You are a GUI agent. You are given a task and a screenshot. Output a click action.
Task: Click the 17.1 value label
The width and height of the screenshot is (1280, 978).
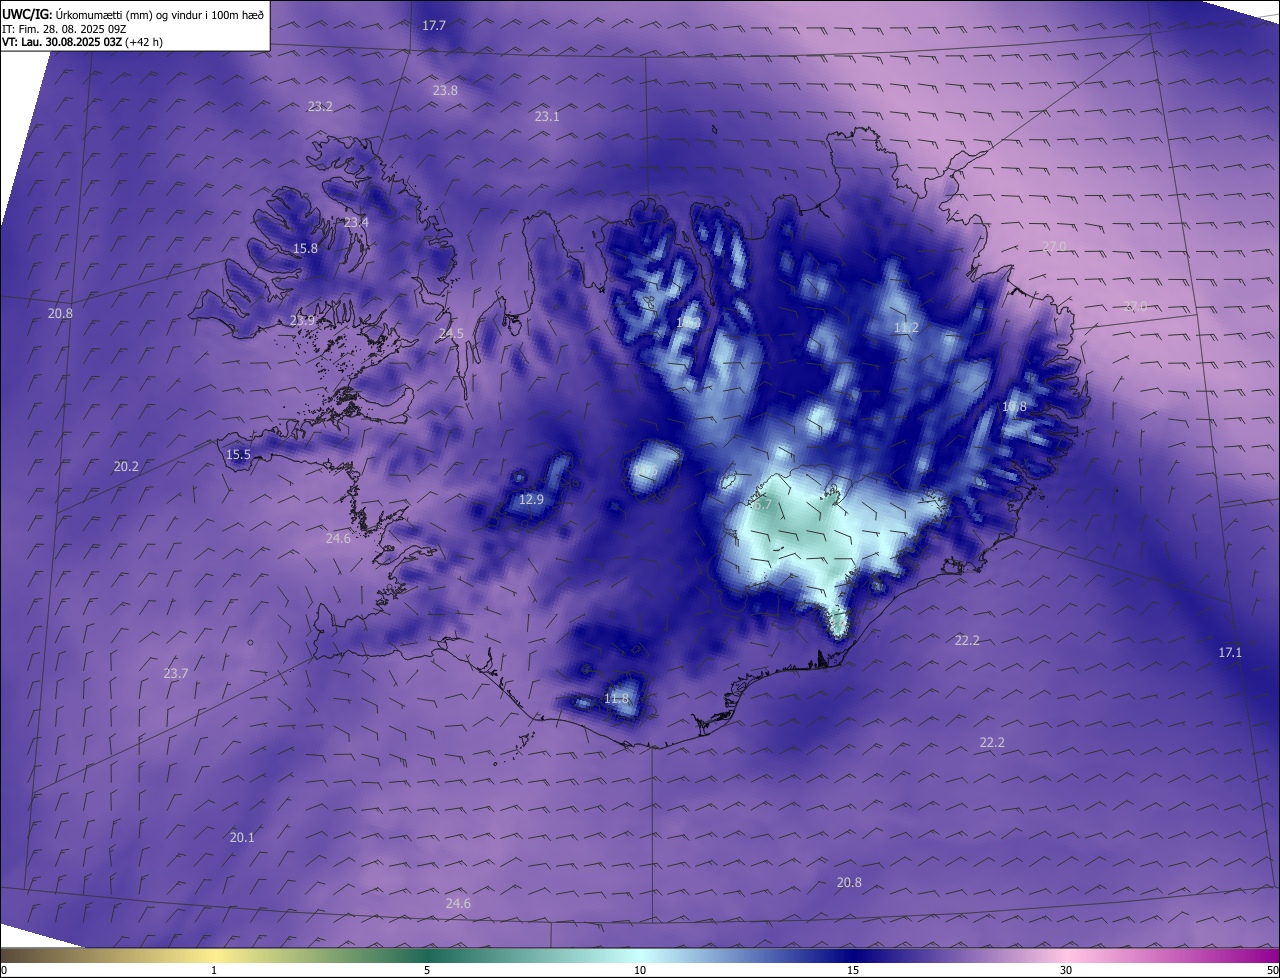(1230, 653)
